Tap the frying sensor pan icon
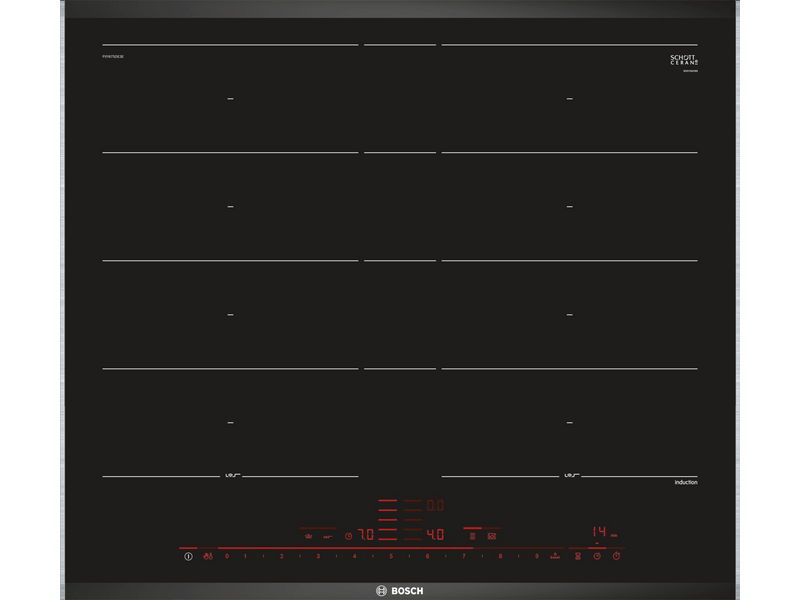800x600 pixels. pos(327,536)
